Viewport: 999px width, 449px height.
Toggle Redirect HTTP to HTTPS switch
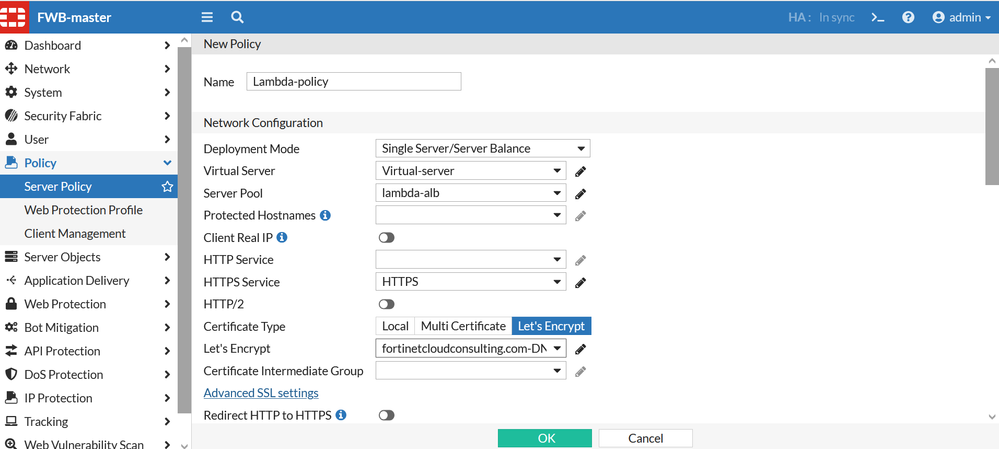[x=386, y=415]
